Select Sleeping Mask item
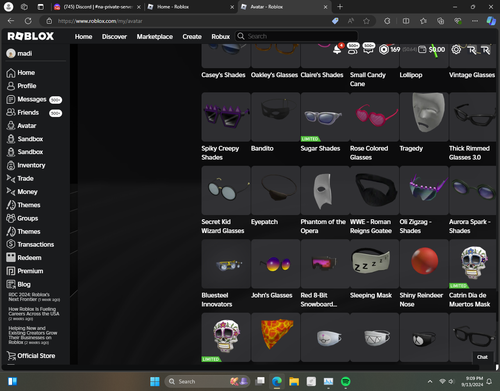This screenshot has width=500, height=391. pyautogui.click(x=375, y=264)
